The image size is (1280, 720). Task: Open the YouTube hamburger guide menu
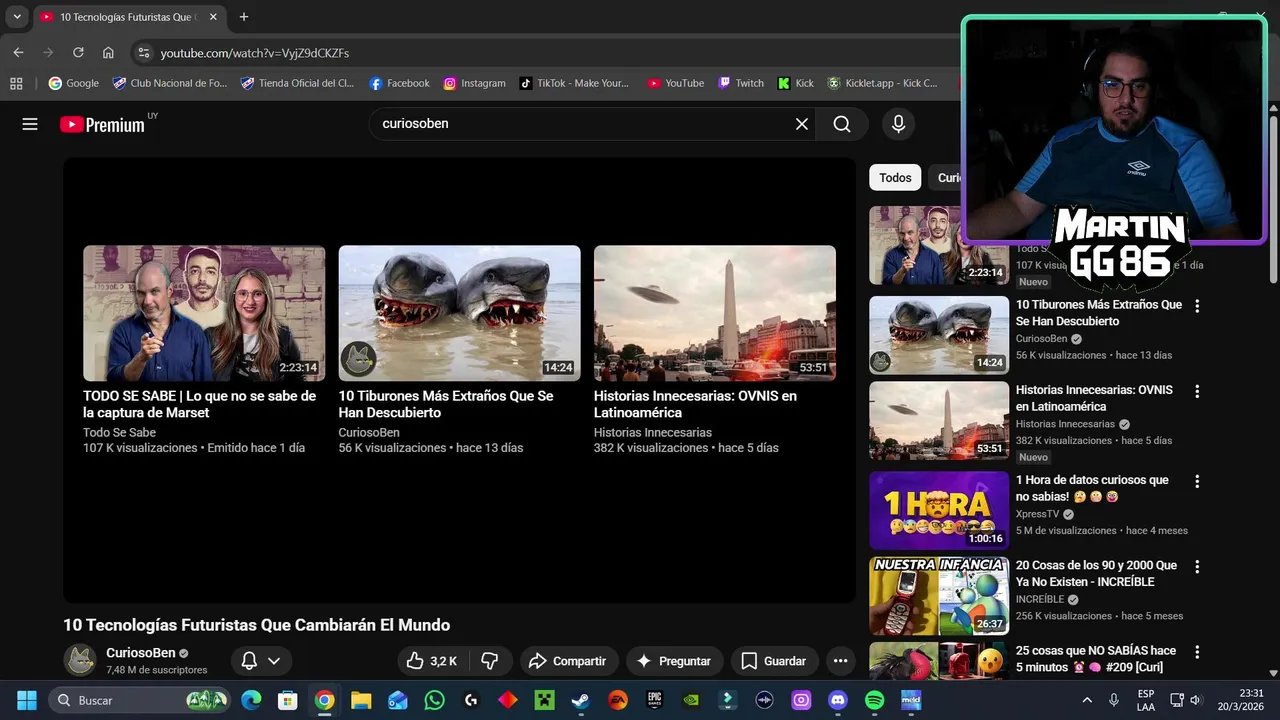(30, 124)
